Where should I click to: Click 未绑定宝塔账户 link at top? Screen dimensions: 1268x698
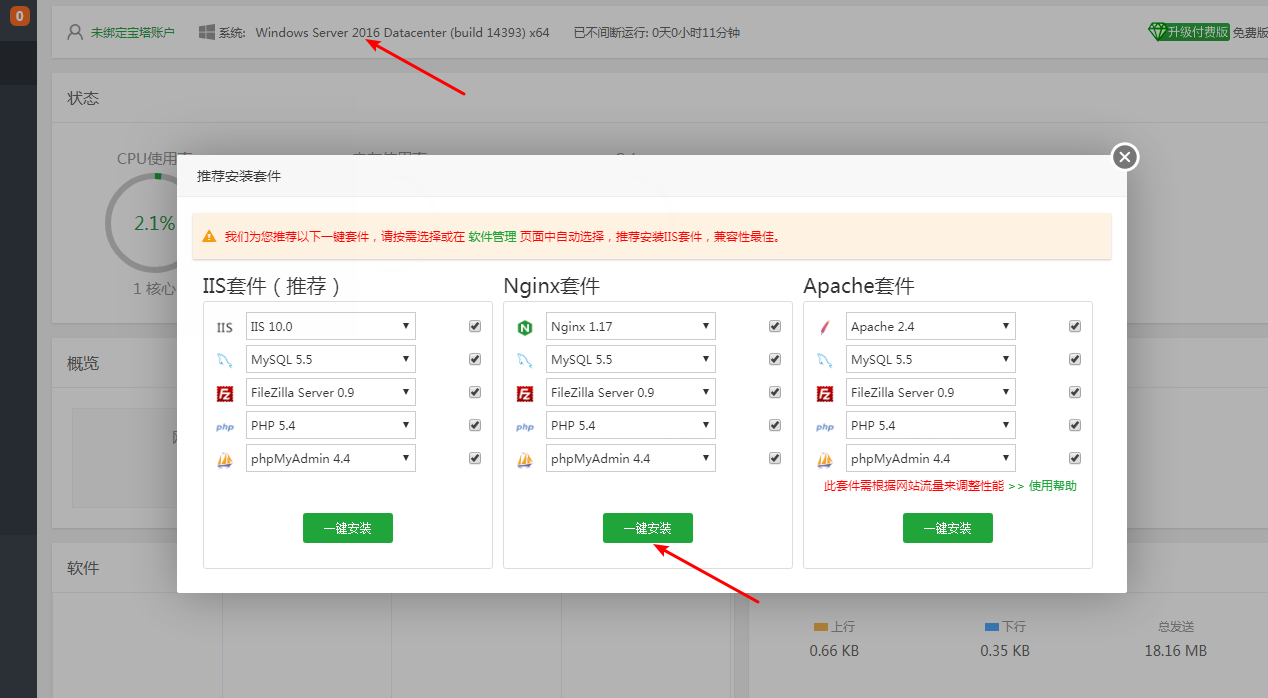[x=132, y=33]
